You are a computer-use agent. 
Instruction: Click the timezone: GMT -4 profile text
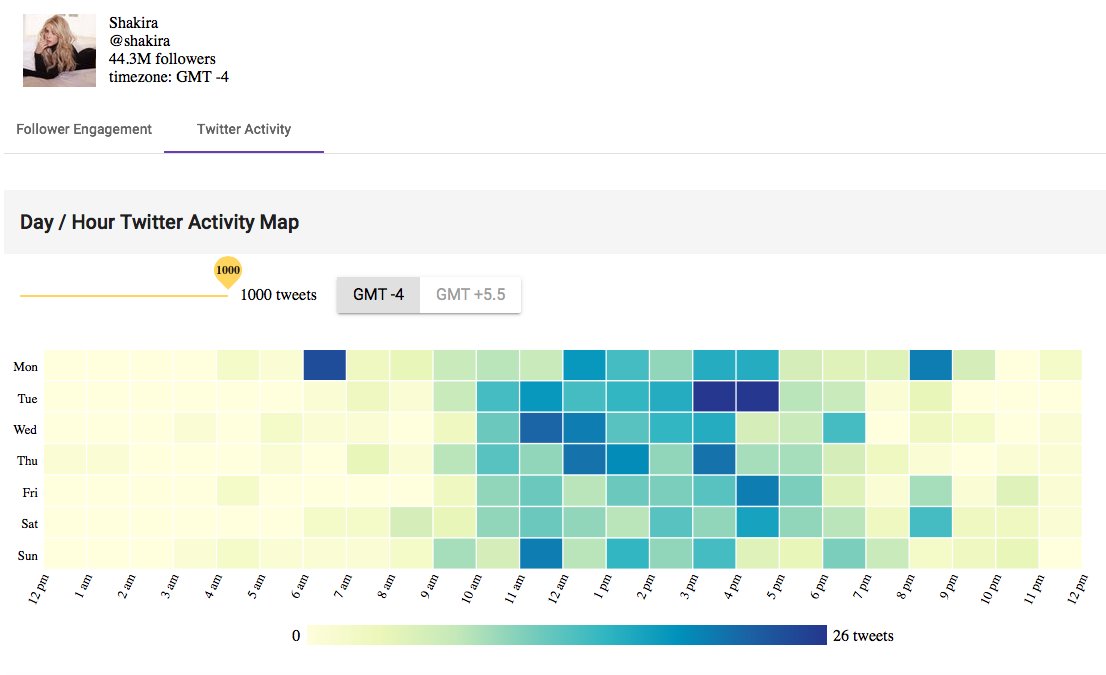point(169,77)
